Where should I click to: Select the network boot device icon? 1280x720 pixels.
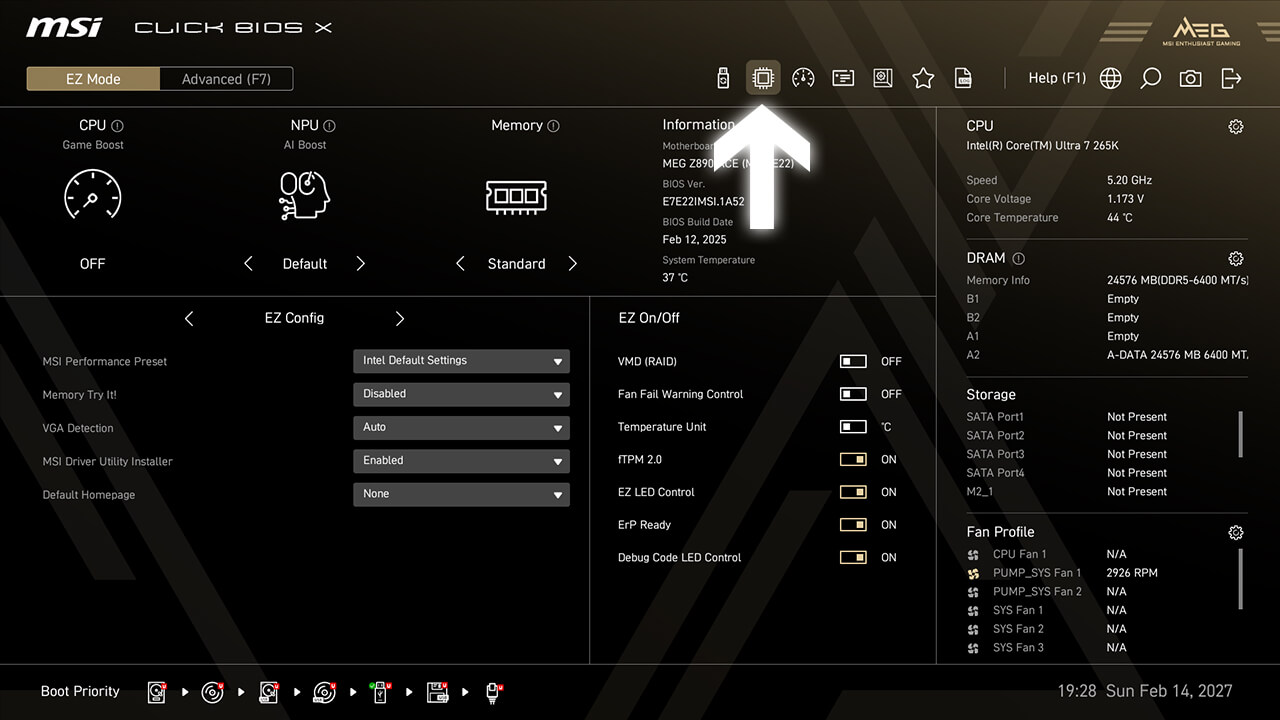494,691
